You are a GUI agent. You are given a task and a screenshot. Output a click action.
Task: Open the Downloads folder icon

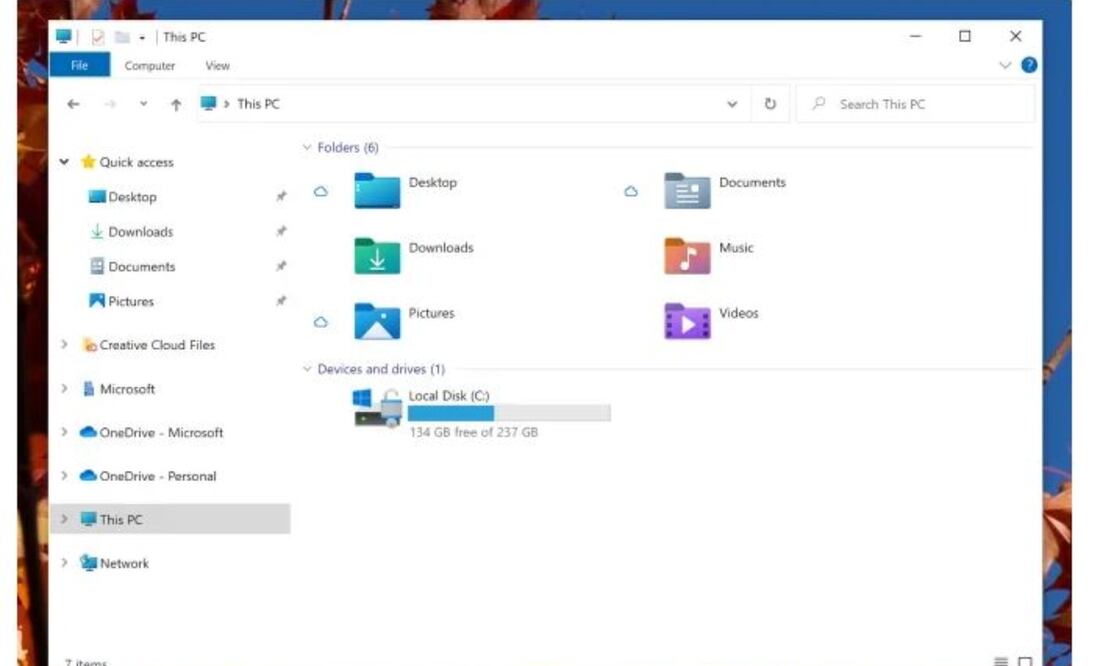coord(378,257)
